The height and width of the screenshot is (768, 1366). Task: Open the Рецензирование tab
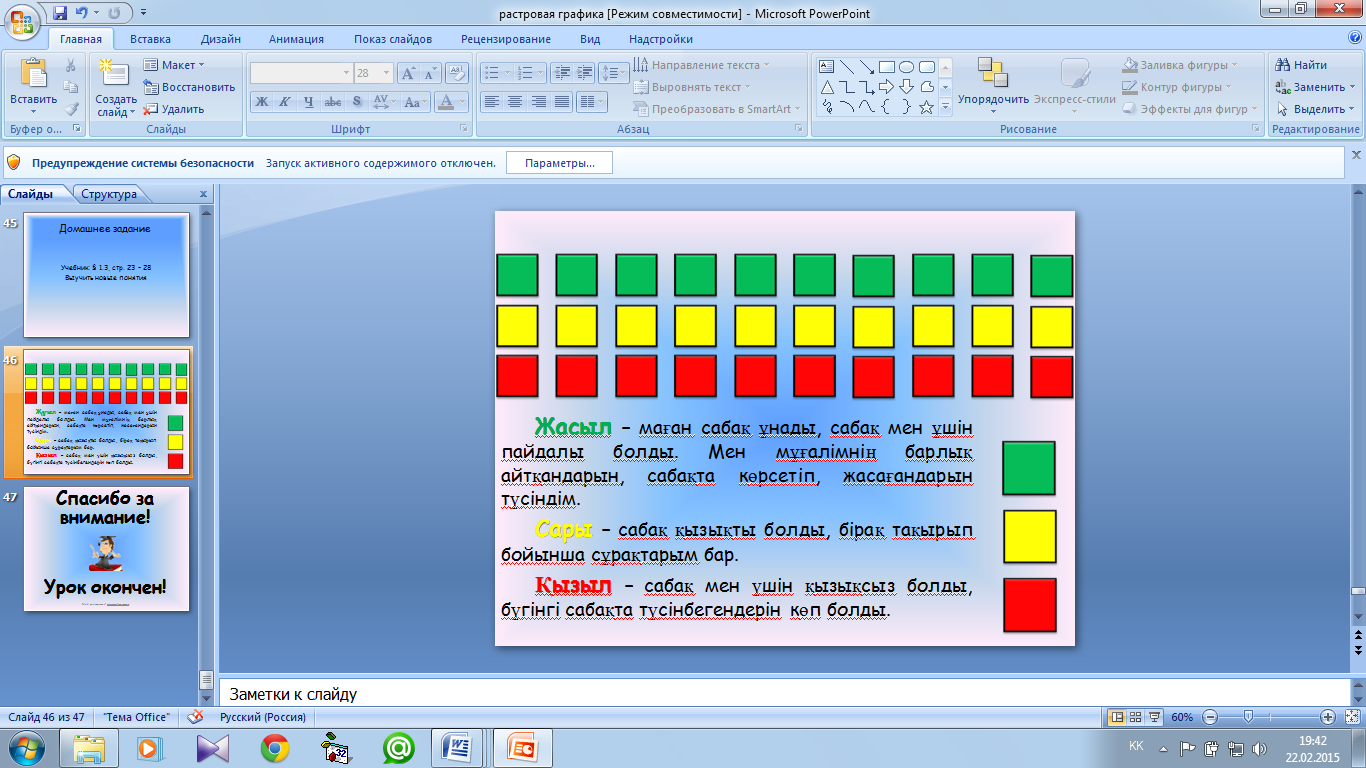point(506,39)
